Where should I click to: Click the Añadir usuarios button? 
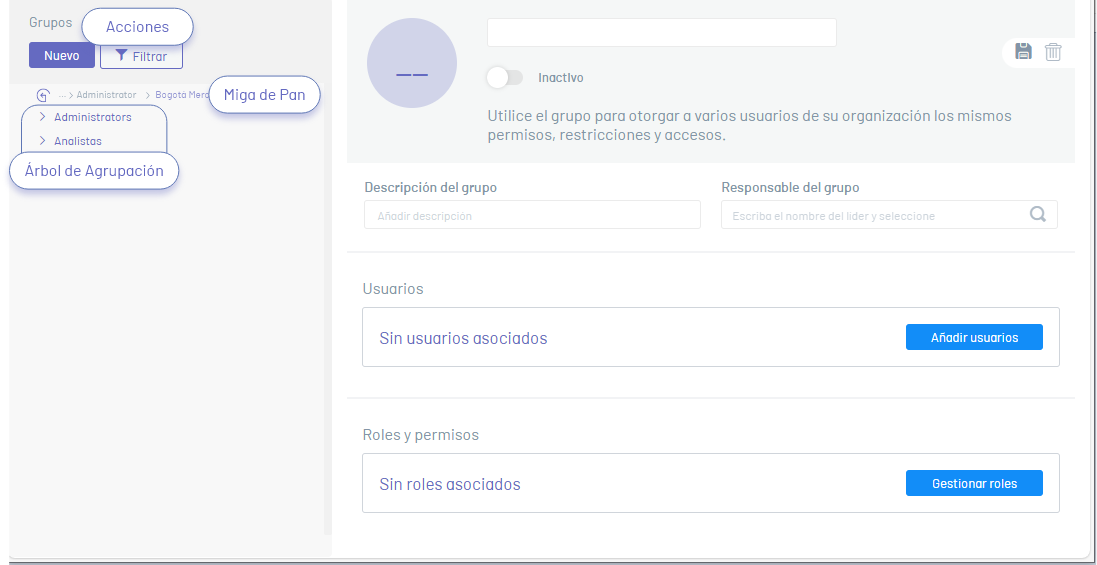(974, 337)
